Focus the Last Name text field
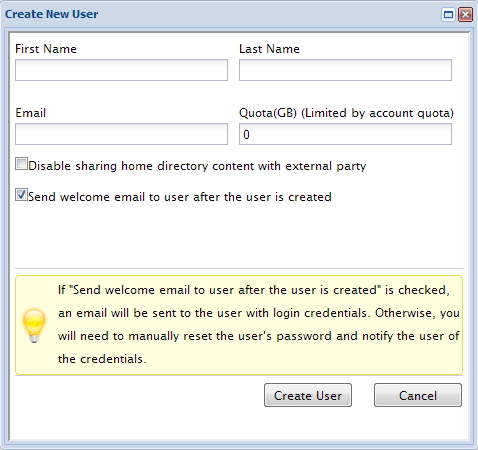Screen dimensions: 478x450 (x=345, y=70)
